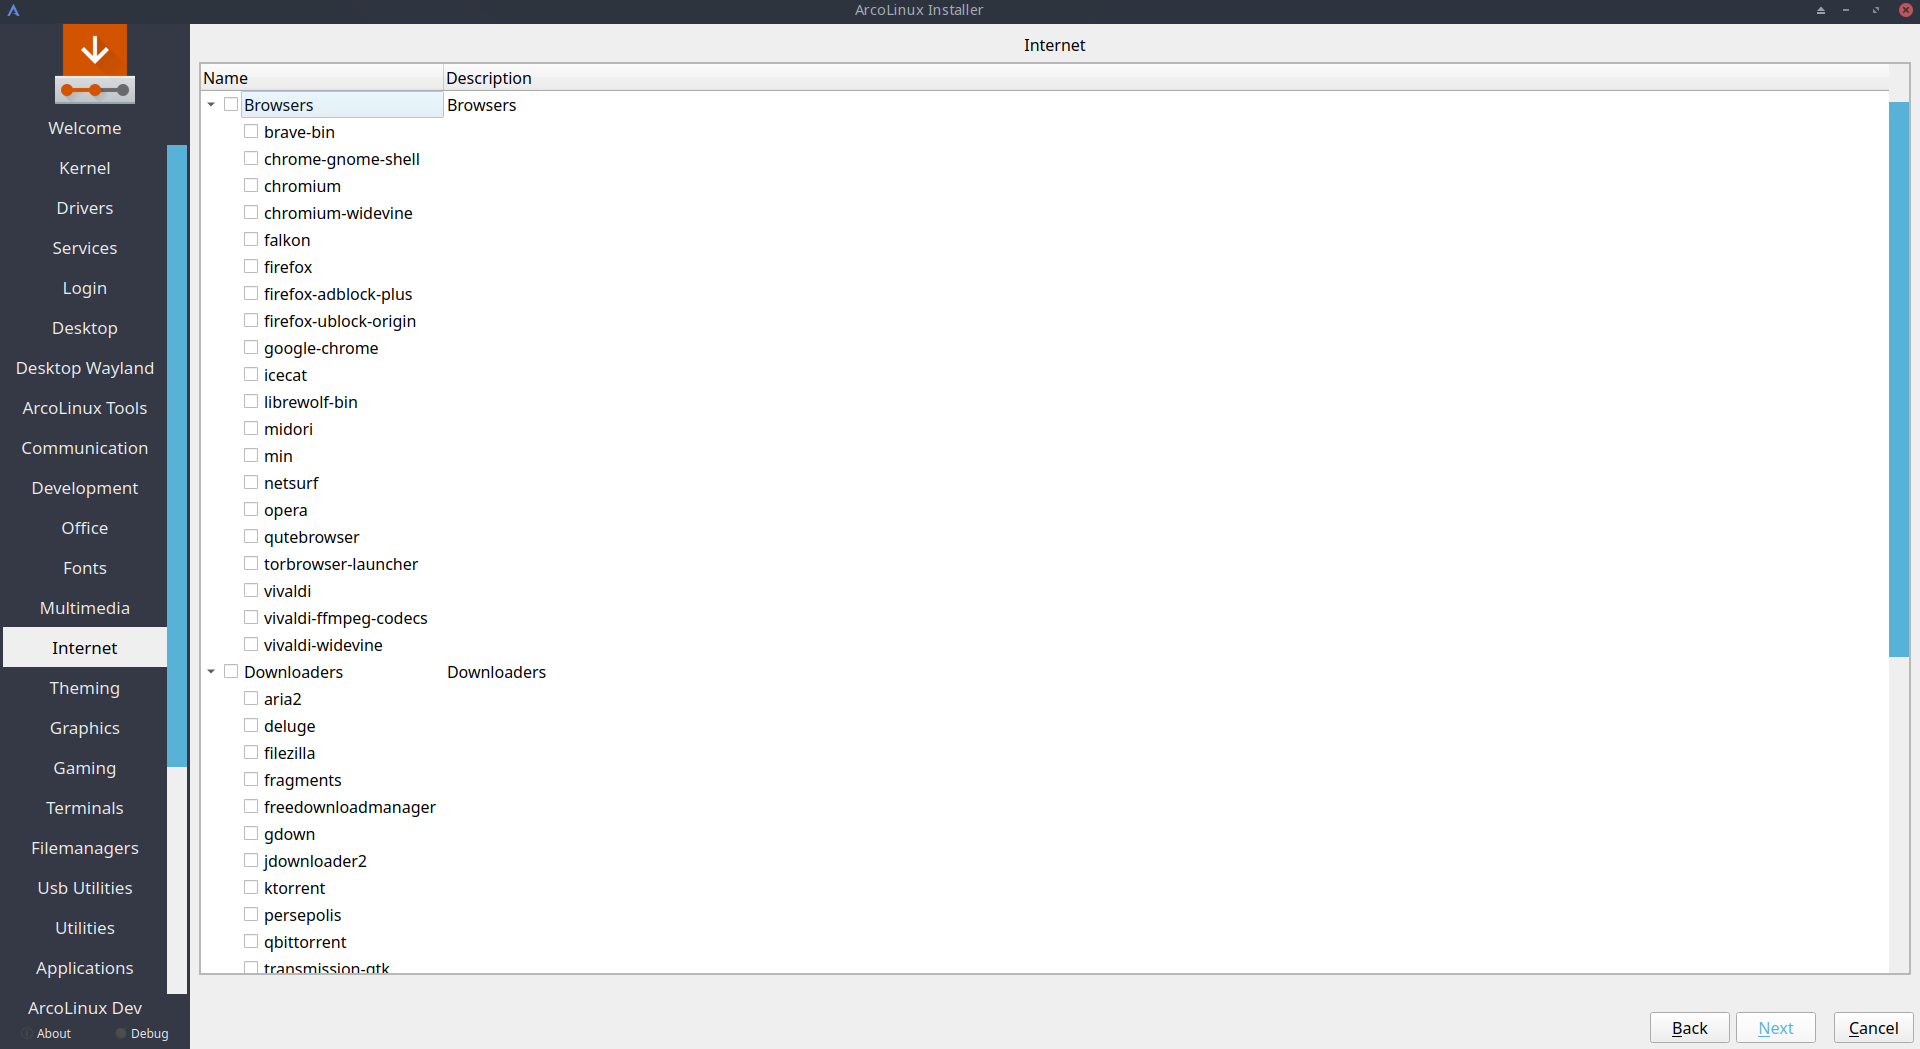Sort by the Name column header
1920x1049 pixels.
coord(322,78)
